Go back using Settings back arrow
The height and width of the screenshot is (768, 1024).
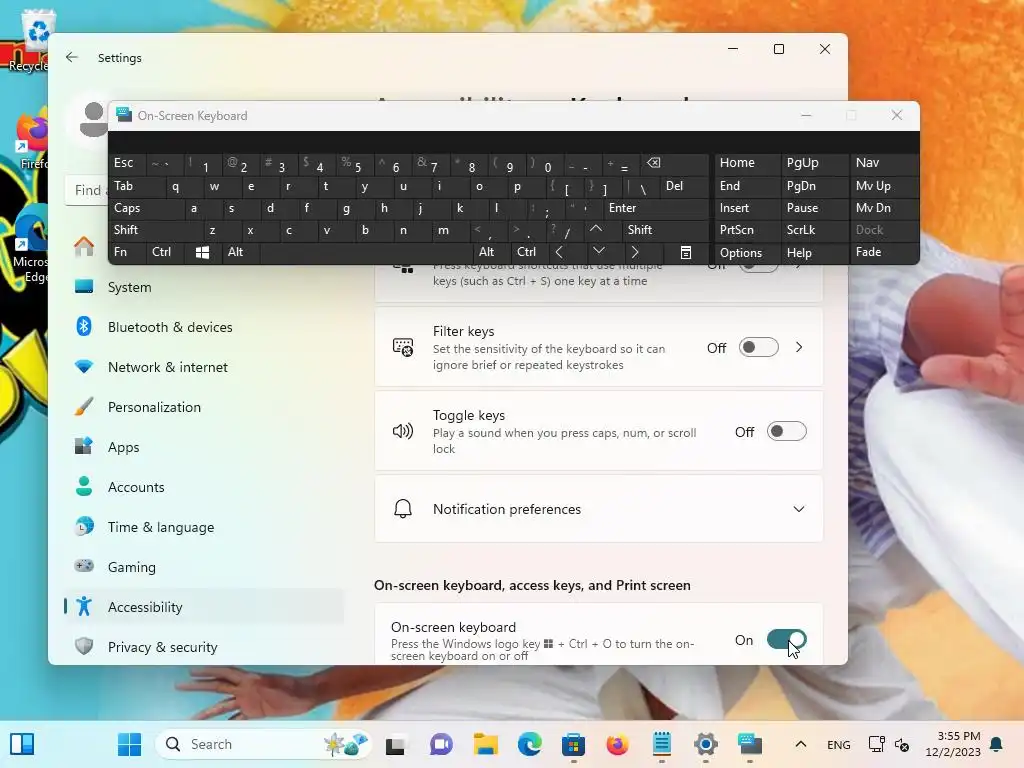(x=72, y=57)
